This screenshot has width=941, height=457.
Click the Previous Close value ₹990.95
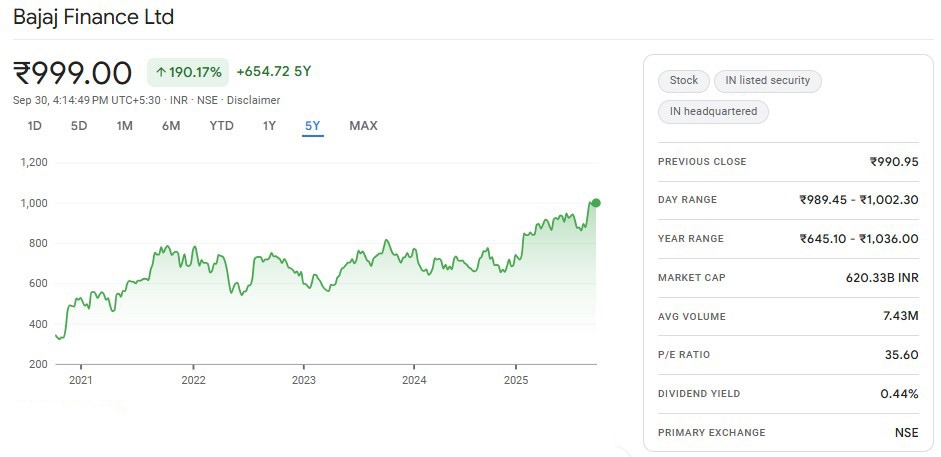[x=894, y=161]
